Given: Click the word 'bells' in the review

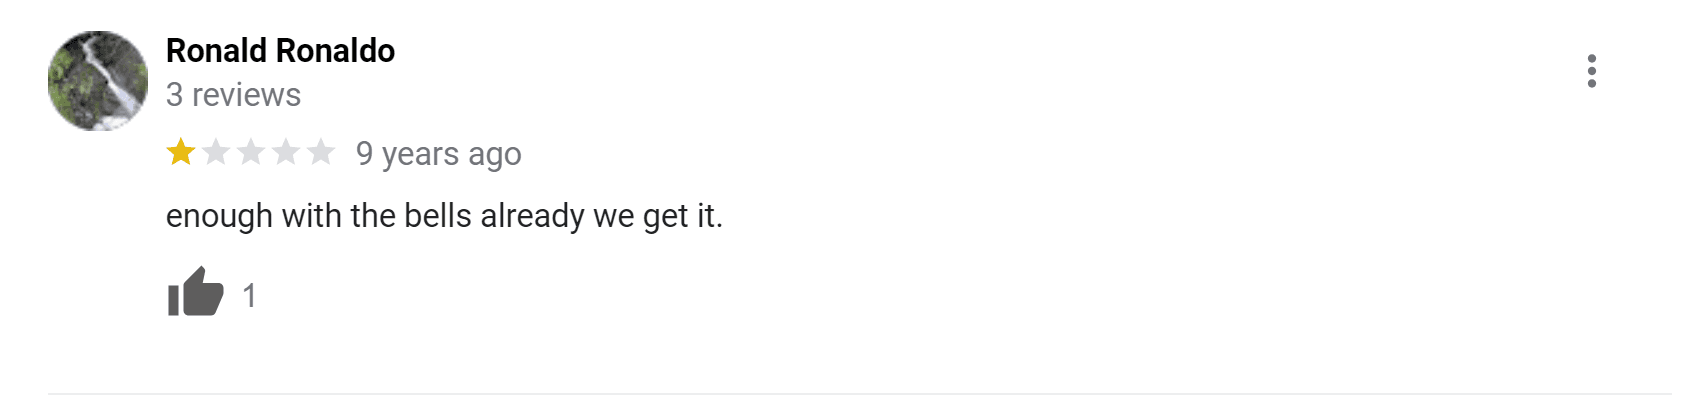Looking at the screenshot, I should [x=437, y=216].
